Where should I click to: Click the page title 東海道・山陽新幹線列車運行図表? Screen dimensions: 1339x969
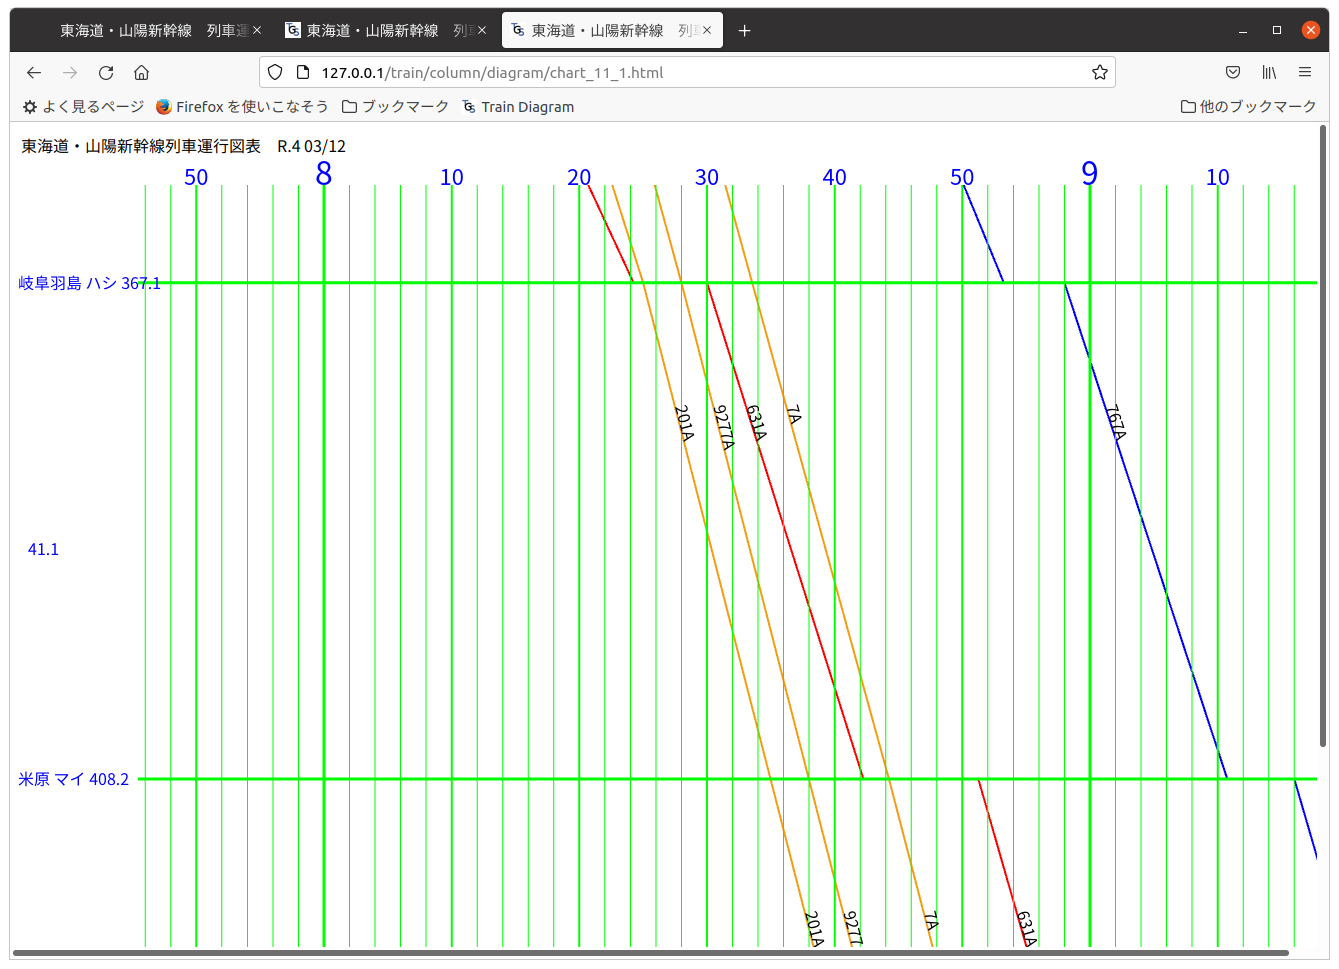coord(141,146)
